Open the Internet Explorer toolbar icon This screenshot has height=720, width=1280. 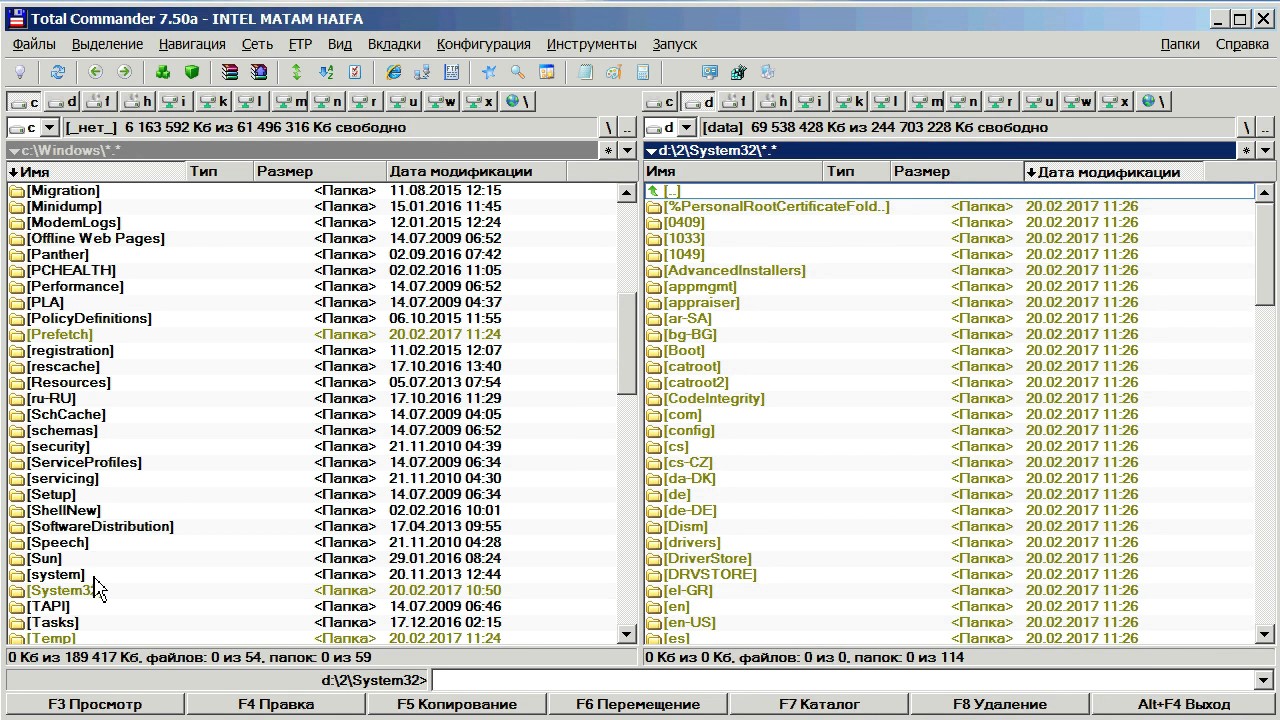pyautogui.click(x=393, y=72)
